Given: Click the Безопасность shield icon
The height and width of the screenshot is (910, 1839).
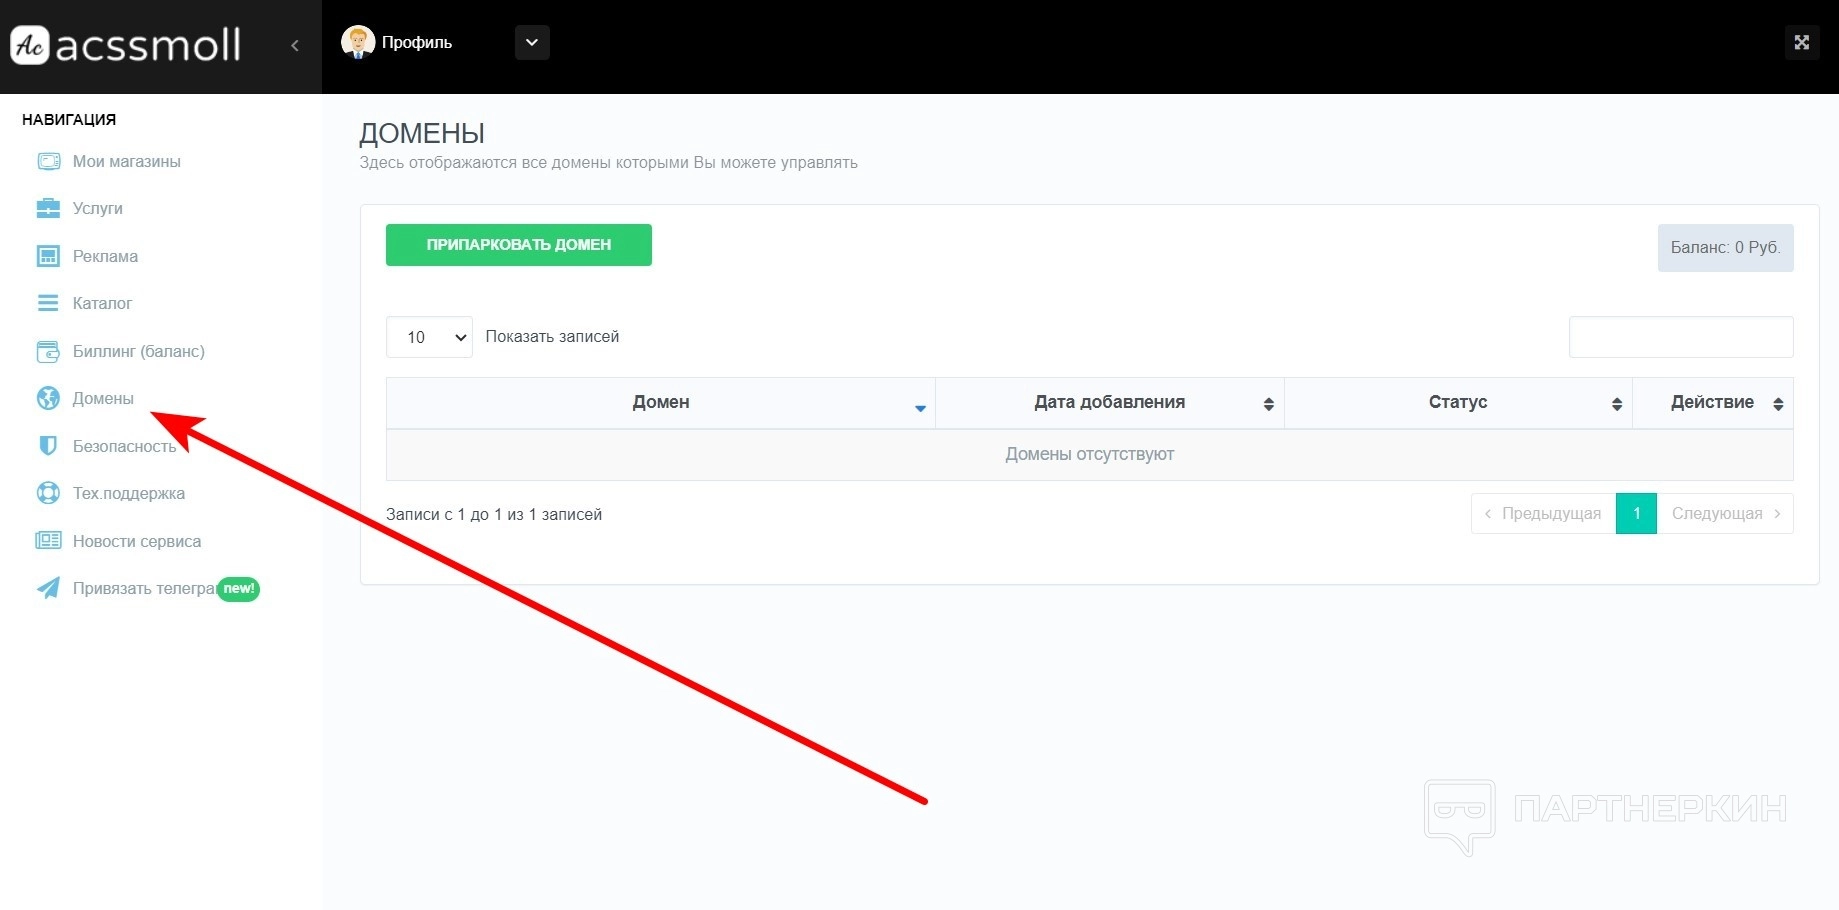Looking at the screenshot, I should tap(48, 446).
